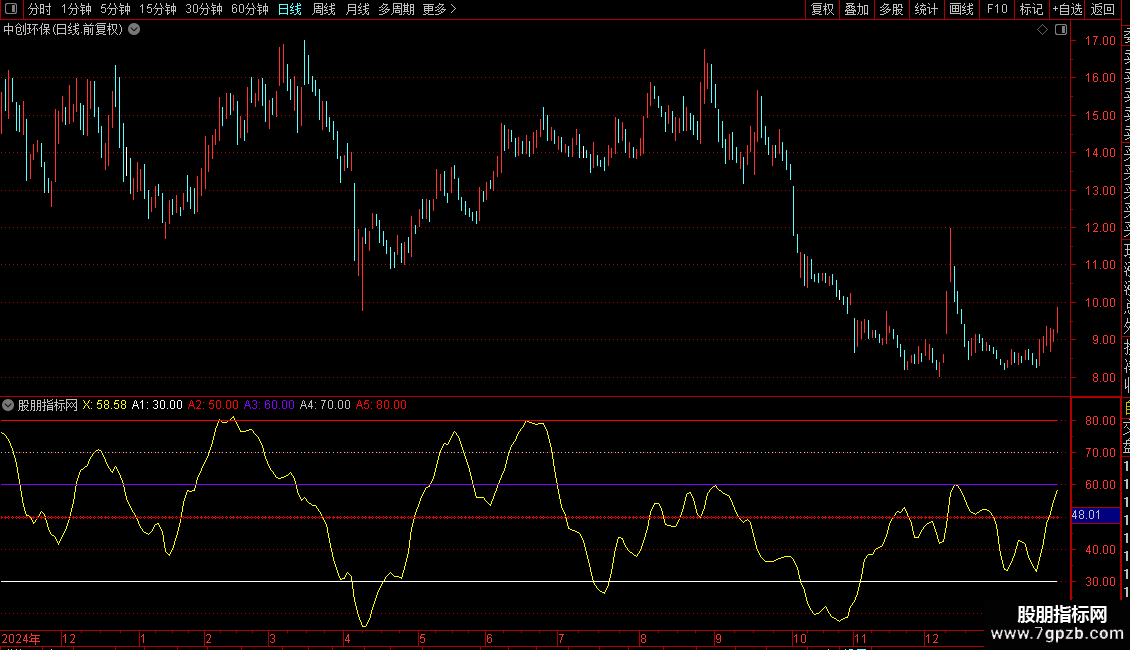Select the 30分钟 period tab
Screen dimensions: 1130x650
coord(204,9)
